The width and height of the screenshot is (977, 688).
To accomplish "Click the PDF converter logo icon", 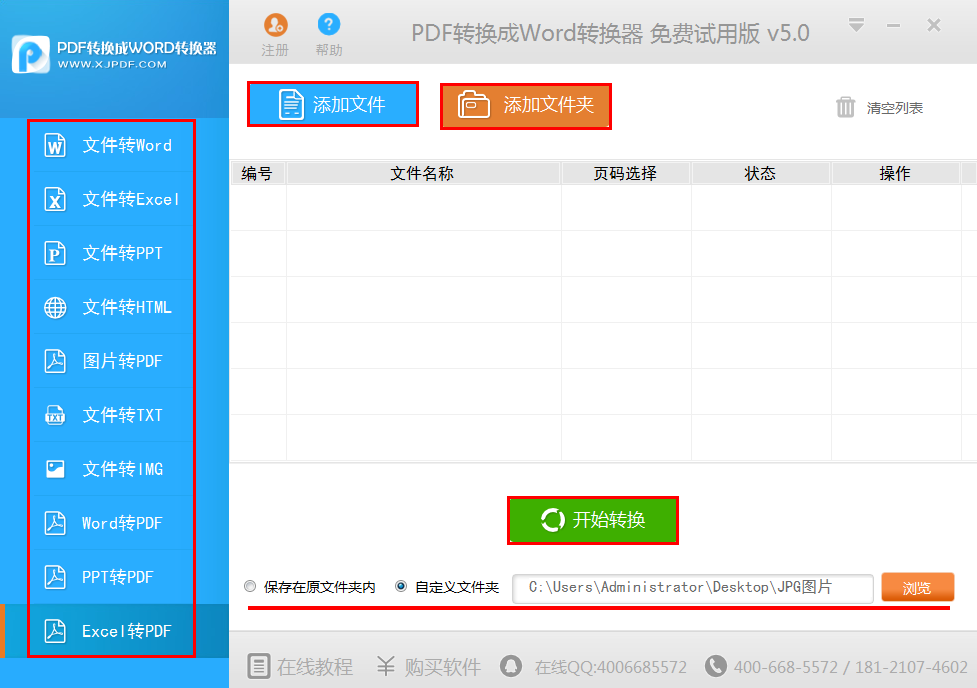I will (x=31, y=54).
